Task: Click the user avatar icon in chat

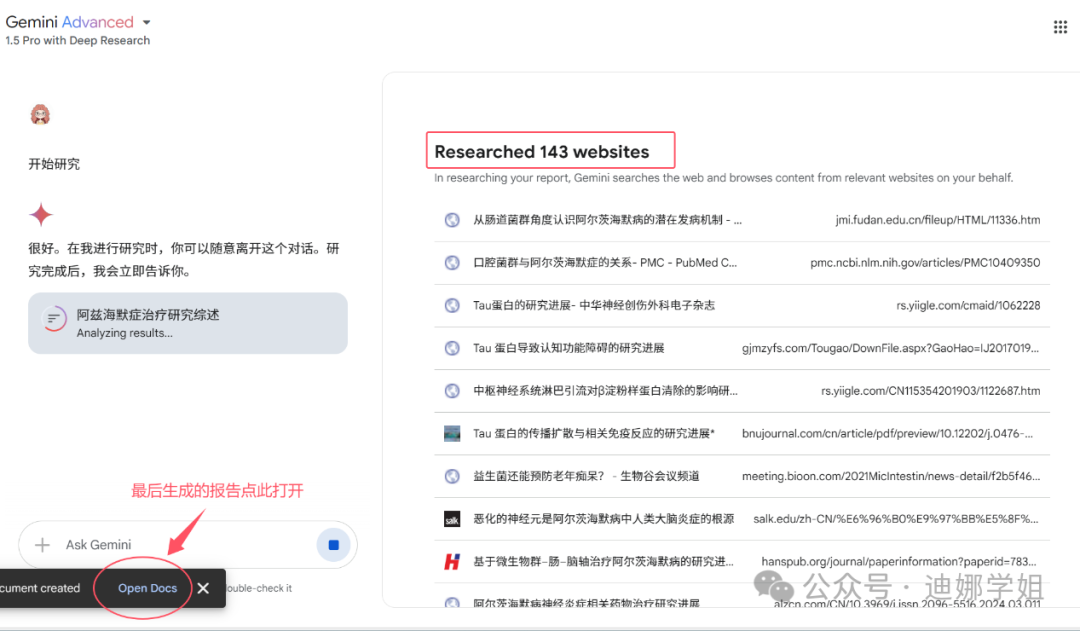Action: [x=41, y=114]
